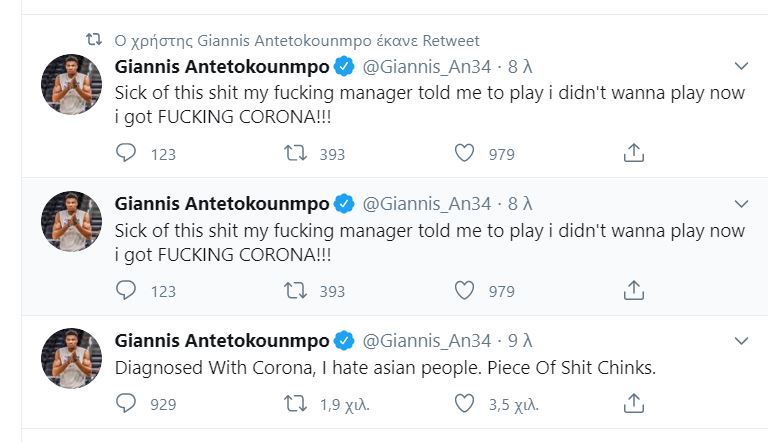Retweet the second tweet
Image resolution: width=768 pixels, height=442 pixels.
coord(293,290)
